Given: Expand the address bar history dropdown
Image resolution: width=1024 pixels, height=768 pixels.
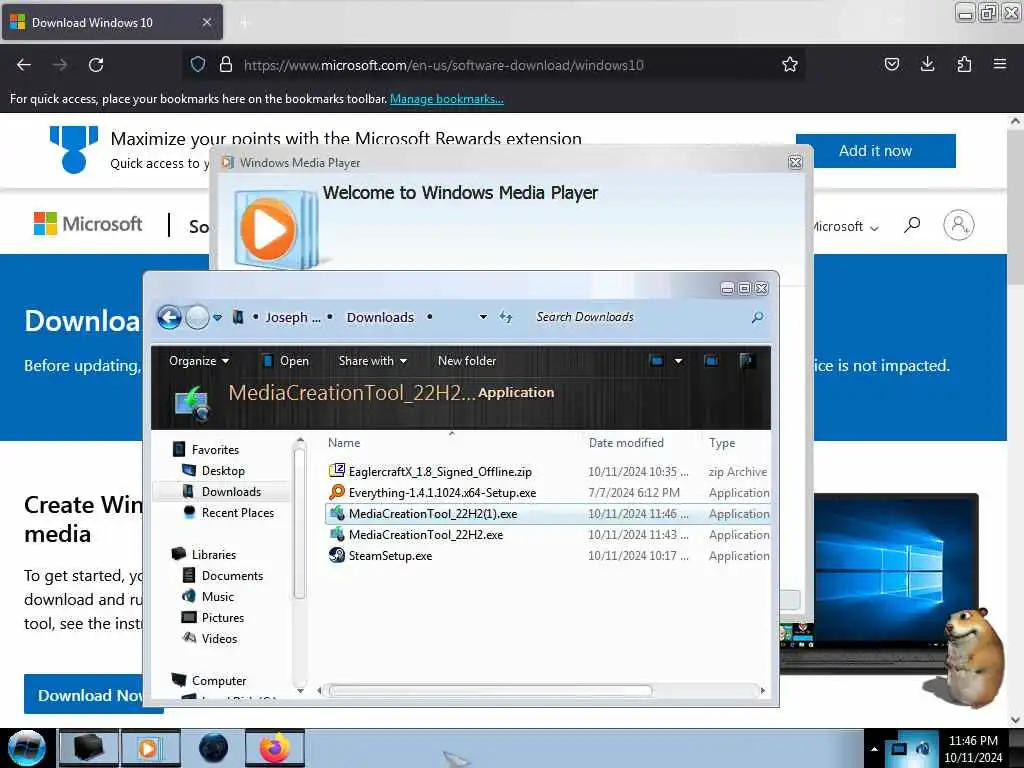Looking at the screenshot, I should tap(483, 317).
